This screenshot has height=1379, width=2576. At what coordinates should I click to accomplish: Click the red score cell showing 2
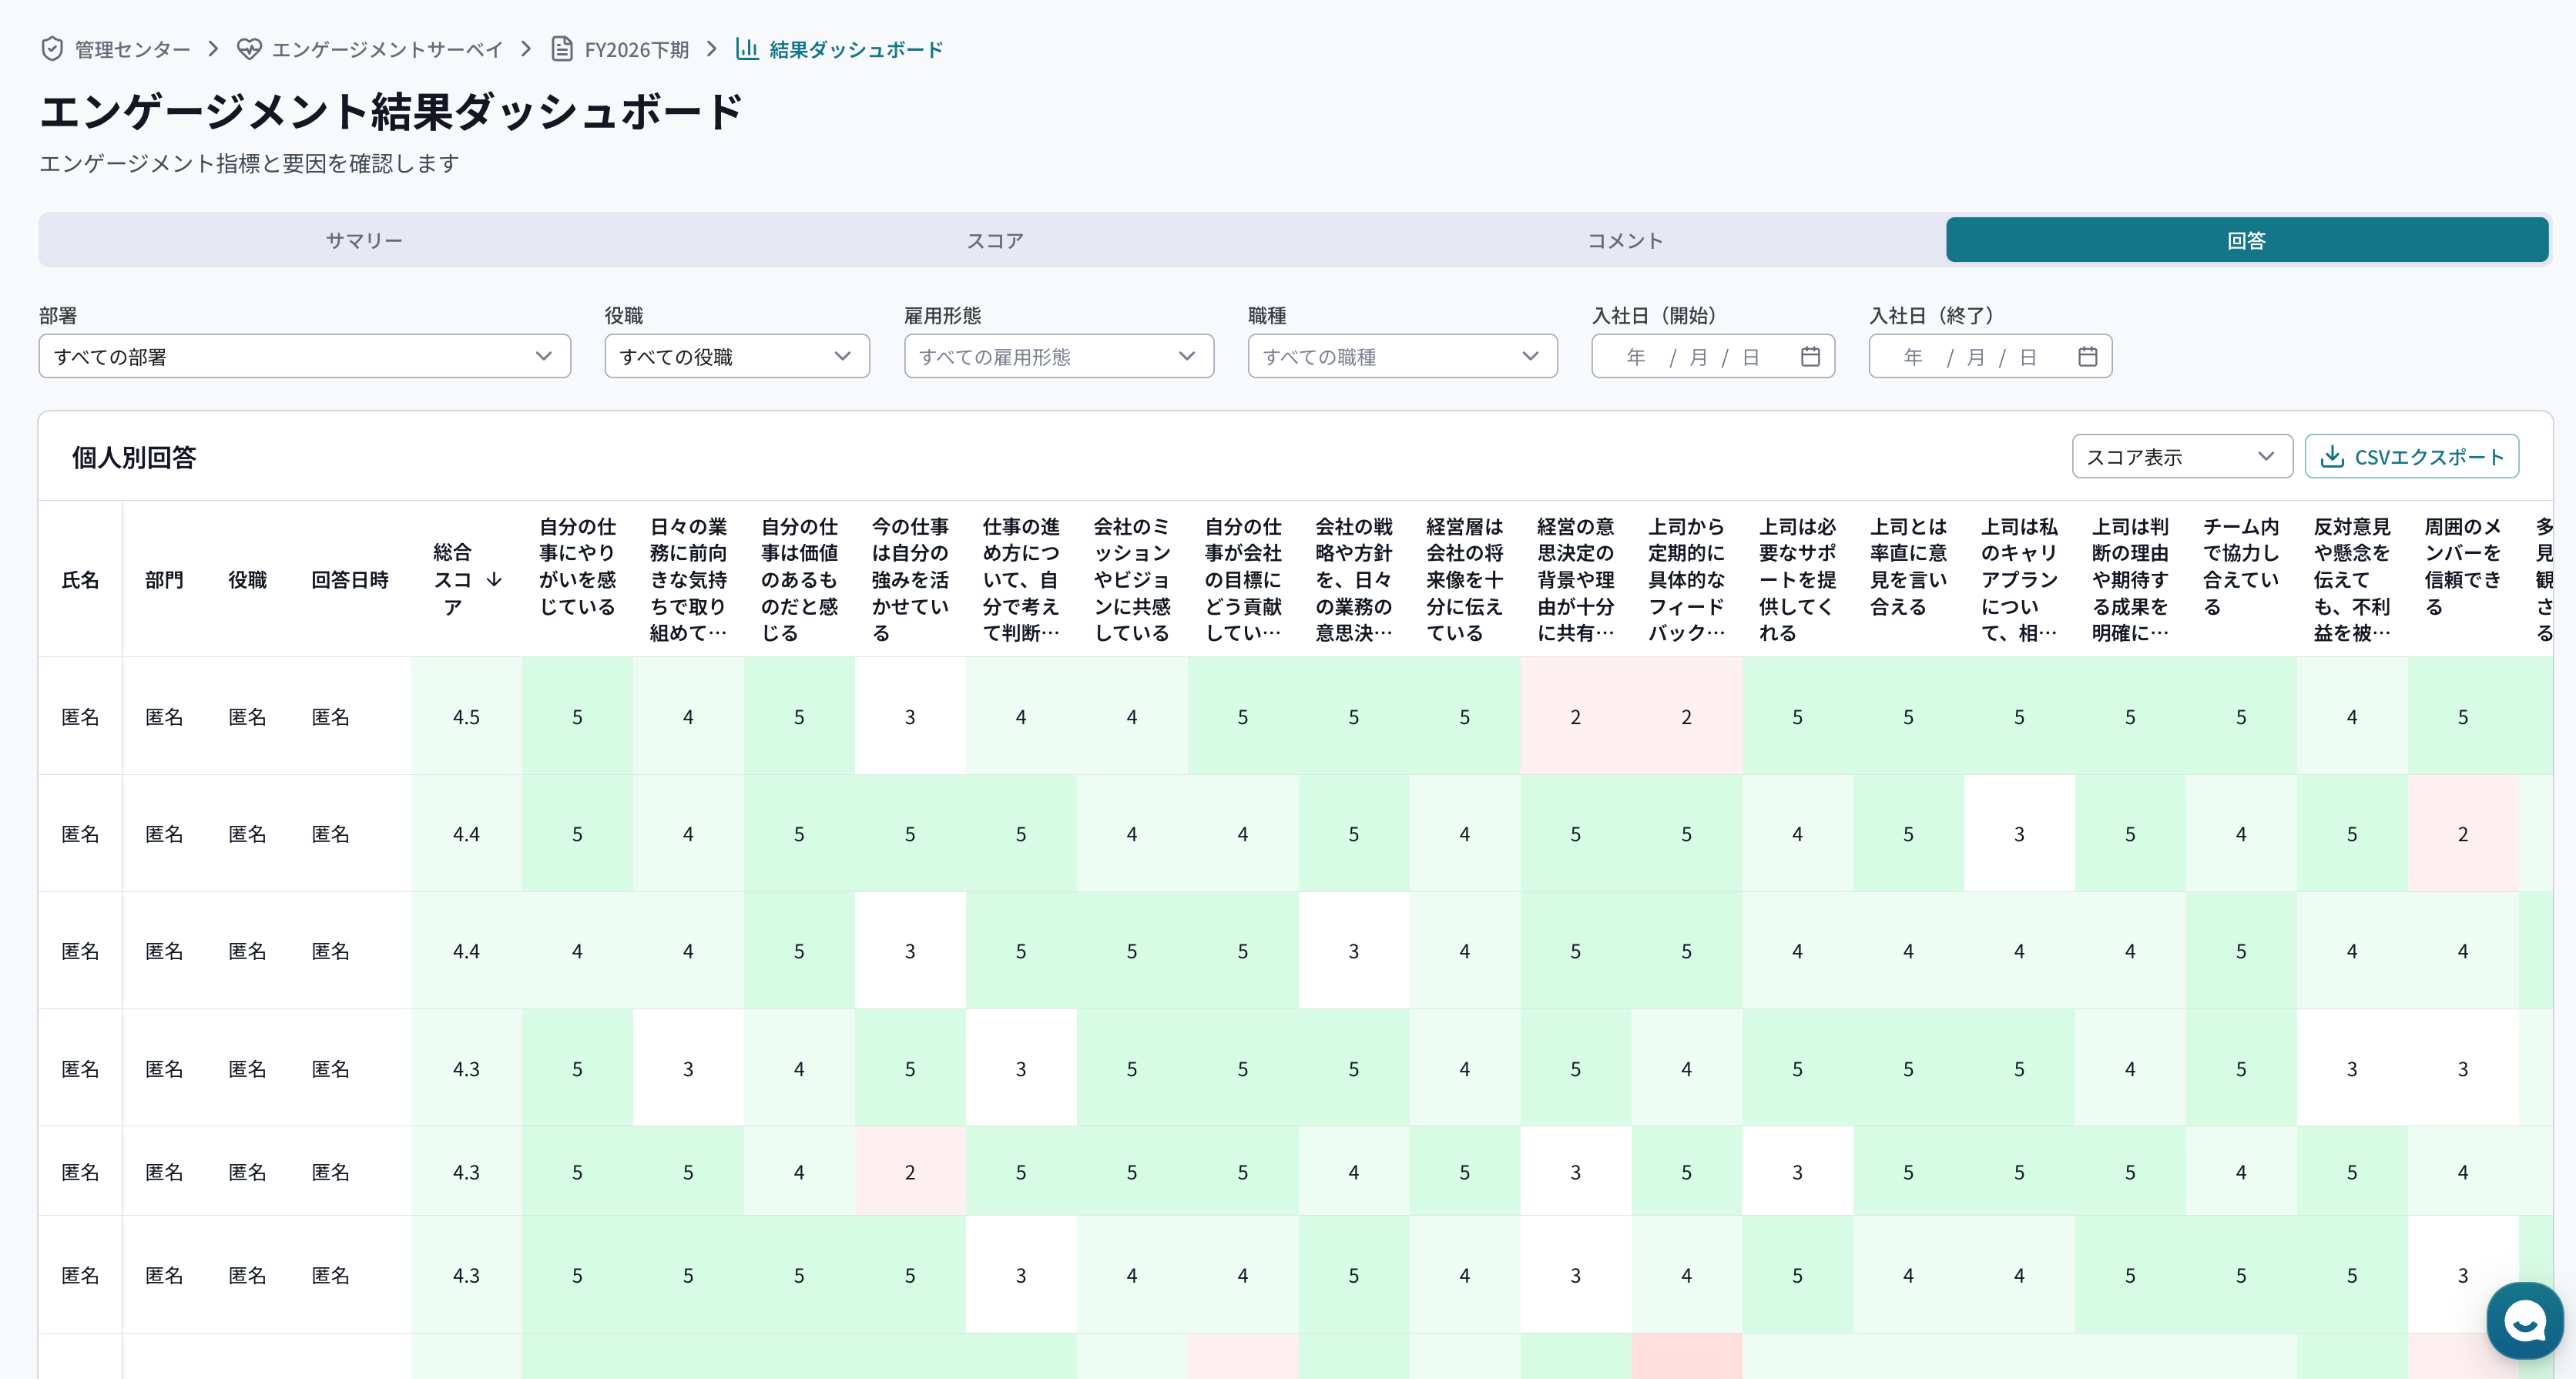[x=1575, y=716]
